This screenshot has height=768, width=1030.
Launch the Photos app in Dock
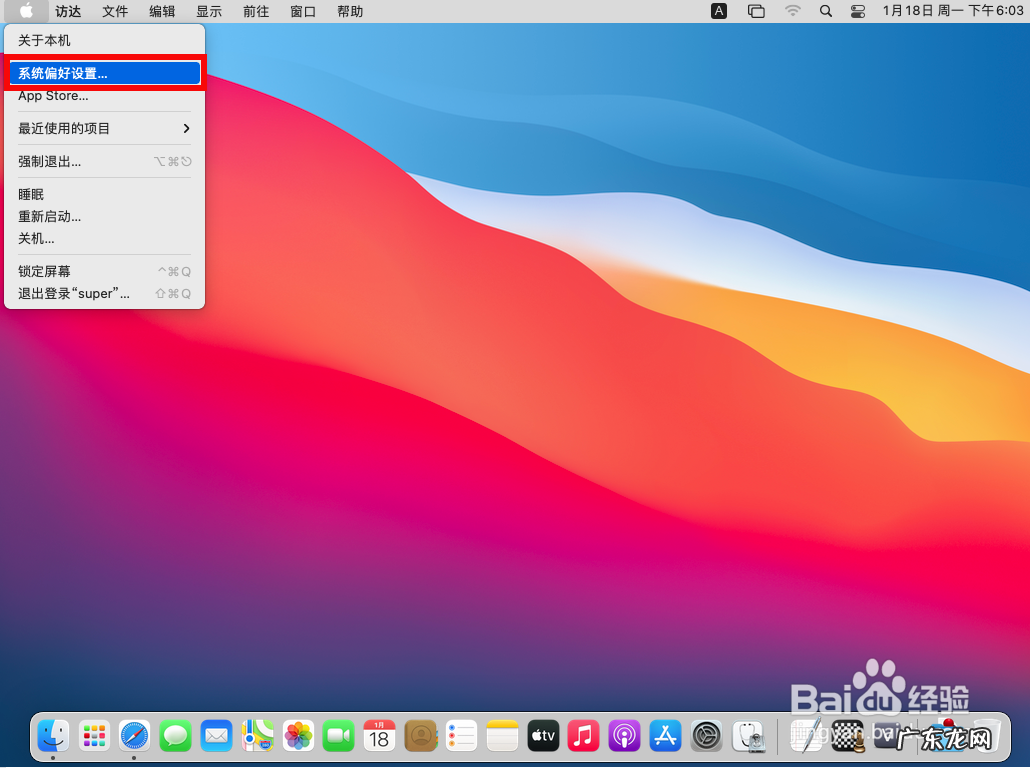[x=298, y=737]
